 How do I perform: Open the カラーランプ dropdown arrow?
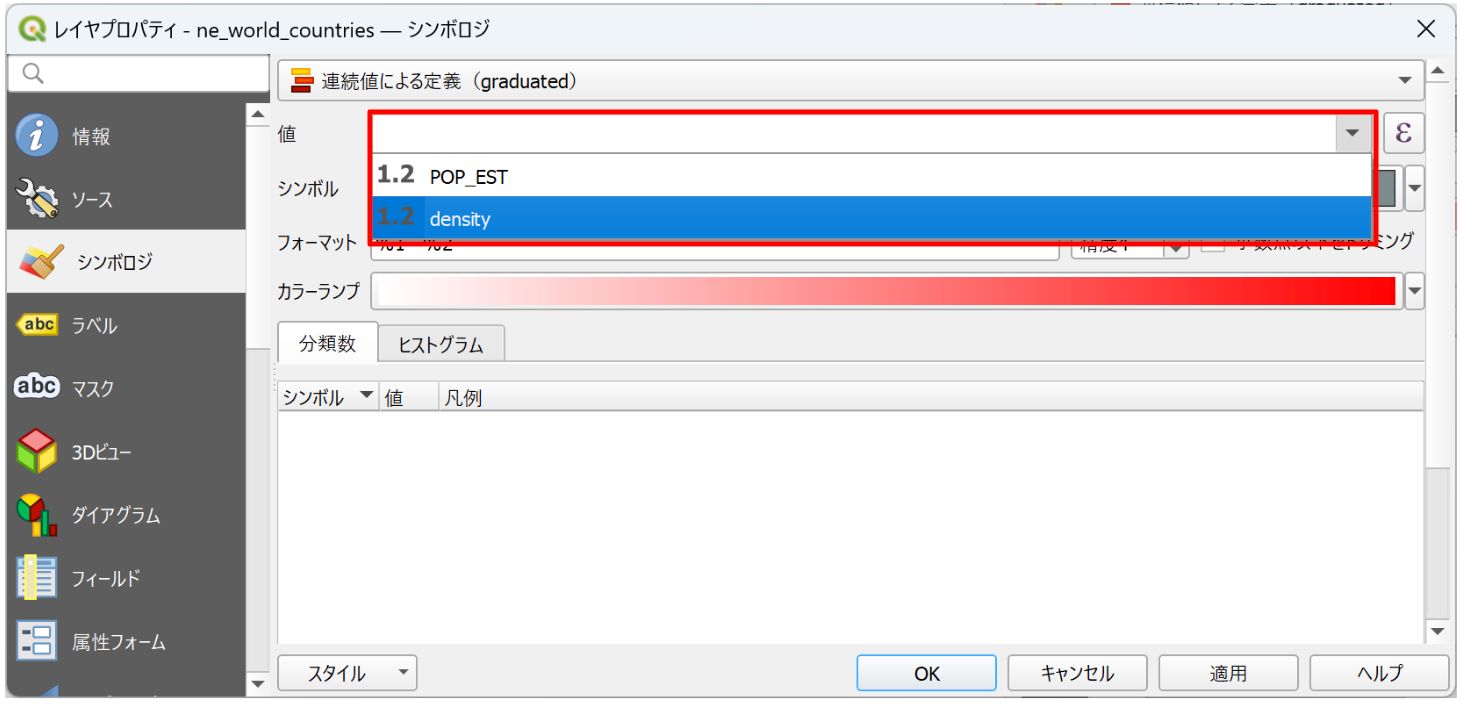tap(1414, 291)
